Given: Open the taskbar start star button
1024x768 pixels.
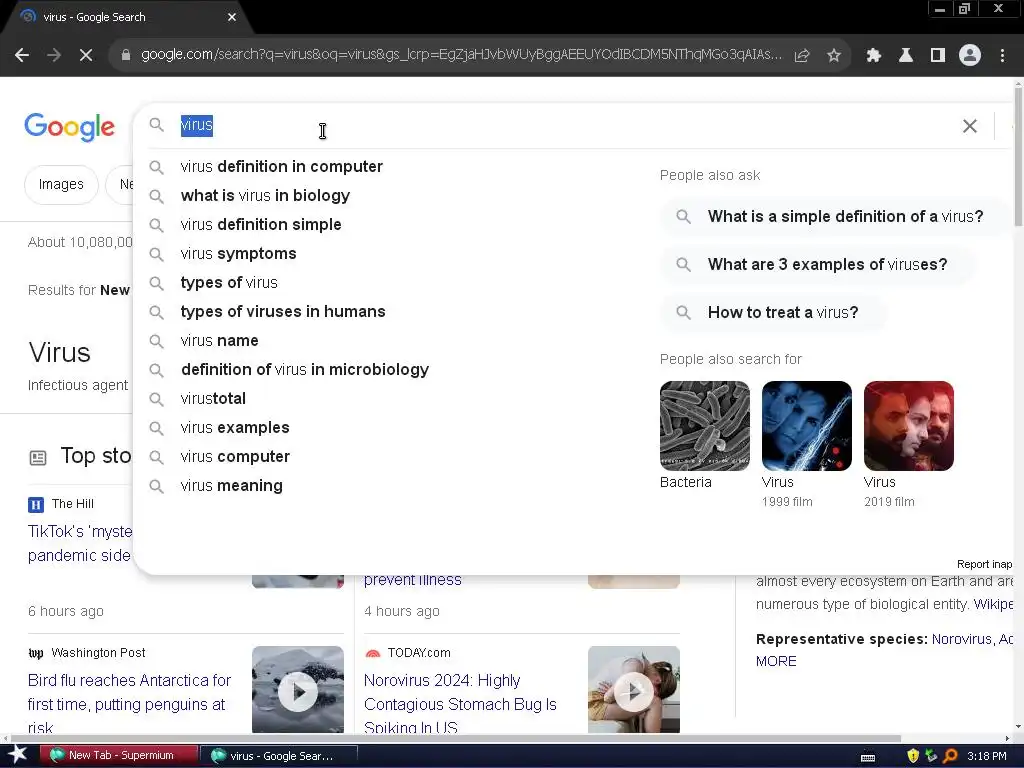Looking at the screenshot, I should tap(18, 755).
